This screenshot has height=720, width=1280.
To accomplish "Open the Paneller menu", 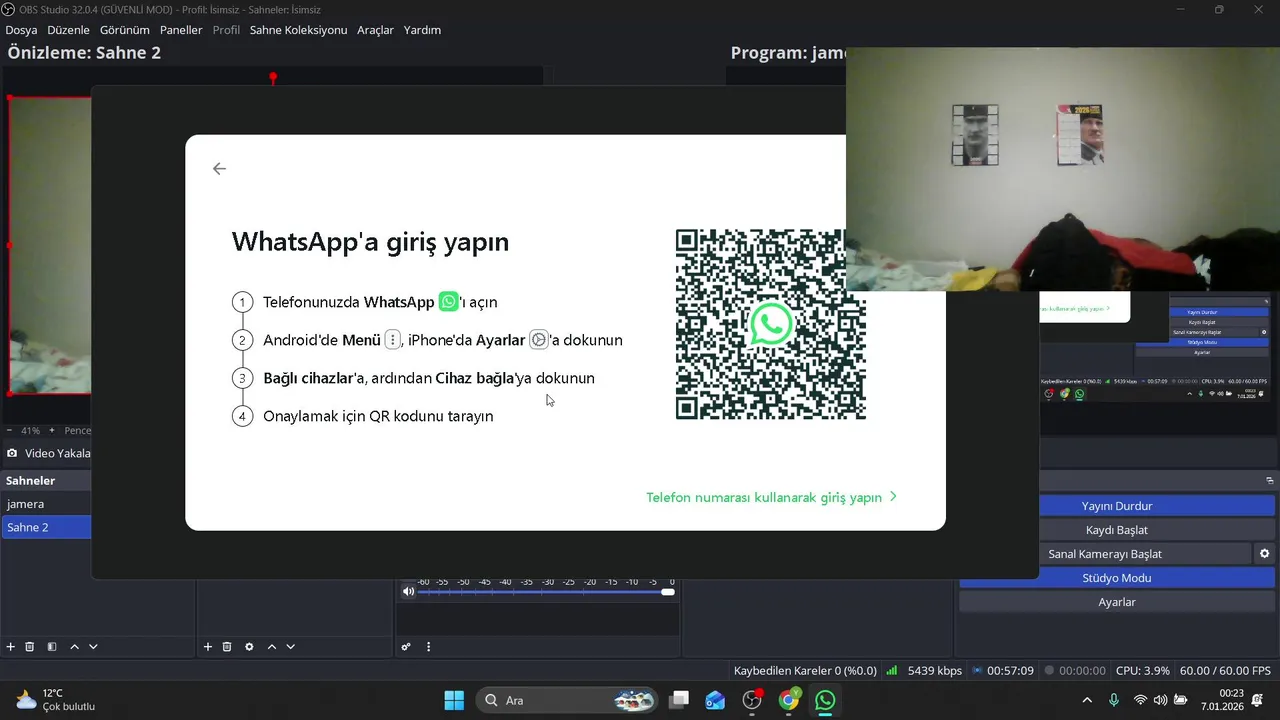I will 181,30.
